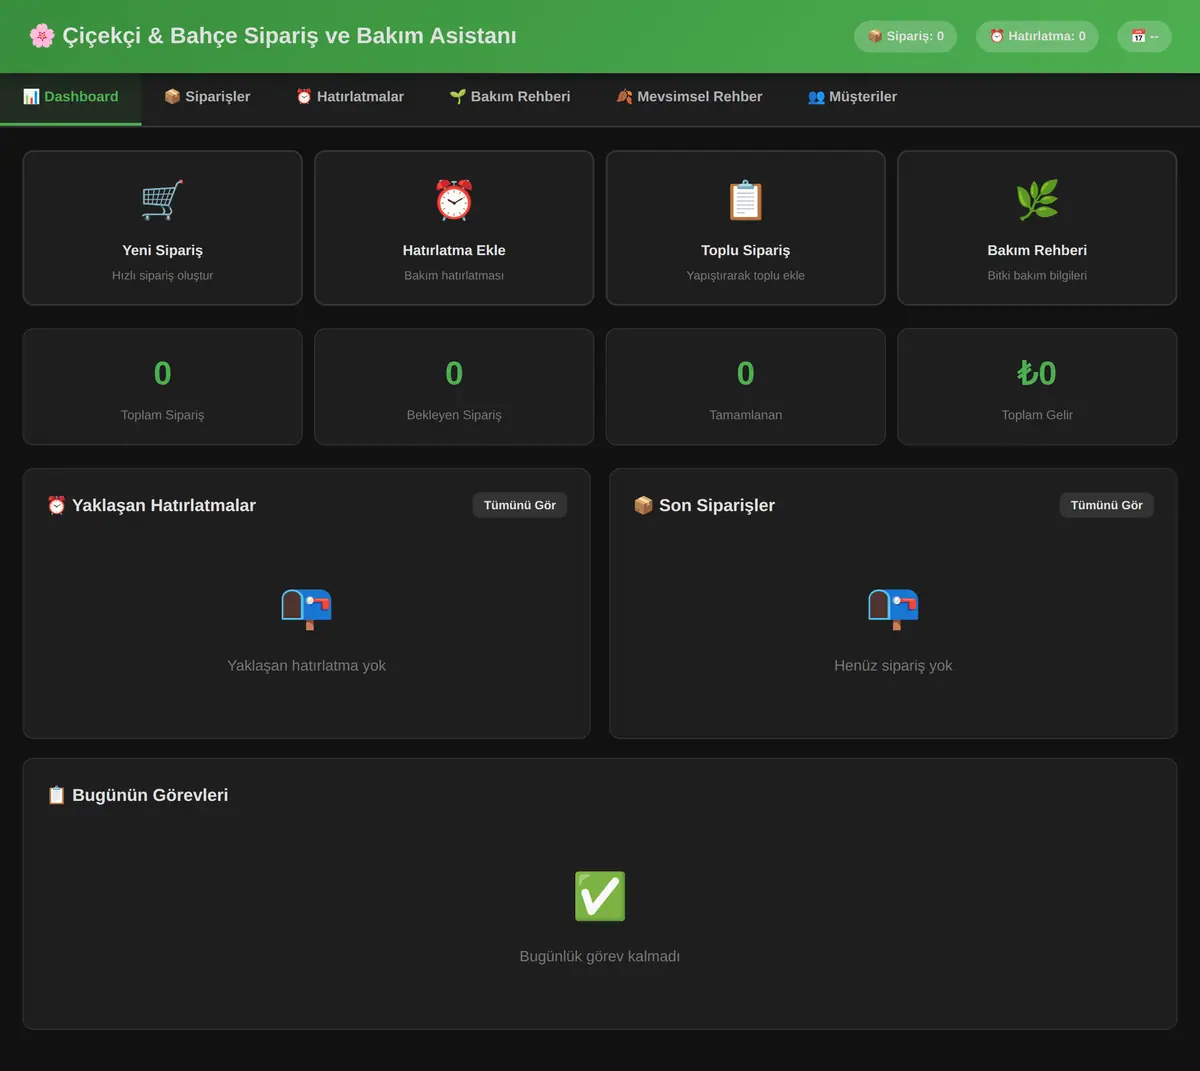Click the mailbox icon under Son Siparişler
Viewport: 1200px width, 1071px height.
893,607
